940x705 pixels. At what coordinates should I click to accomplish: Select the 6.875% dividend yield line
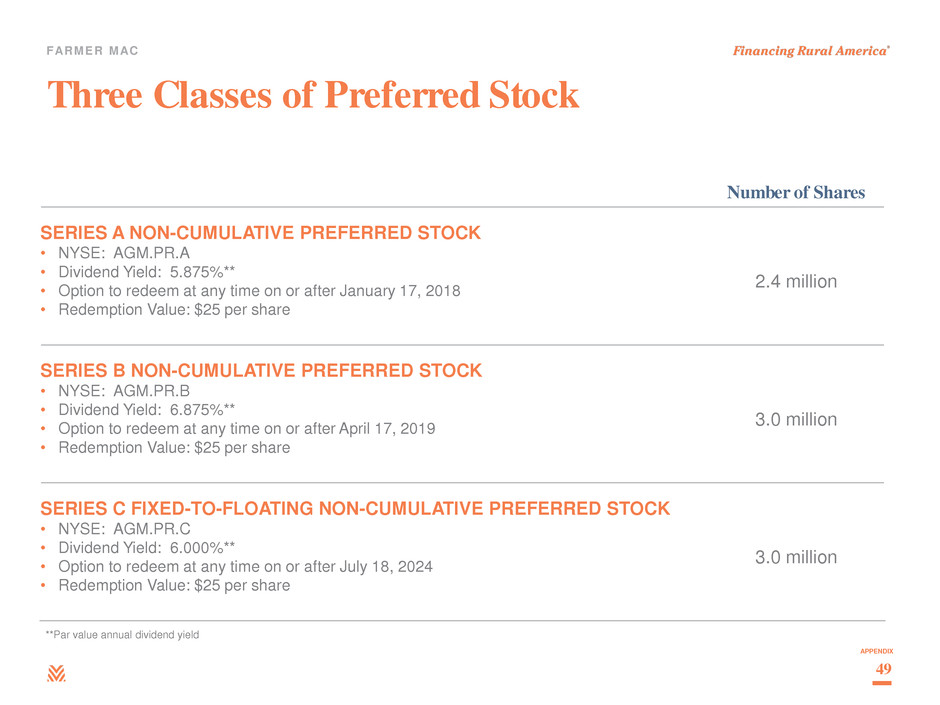pyautogui.click(x=146, y=410)
